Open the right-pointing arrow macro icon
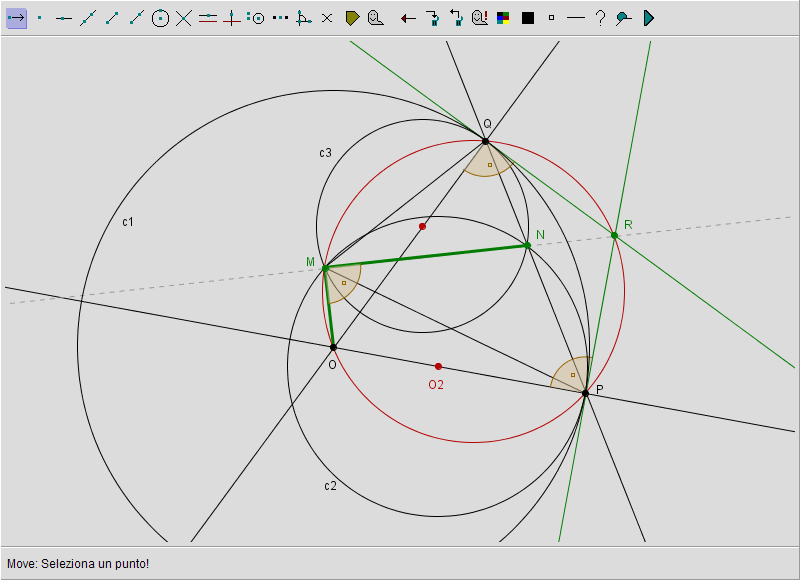This screenshot has width=800, height=580. (x=433, y=18)
